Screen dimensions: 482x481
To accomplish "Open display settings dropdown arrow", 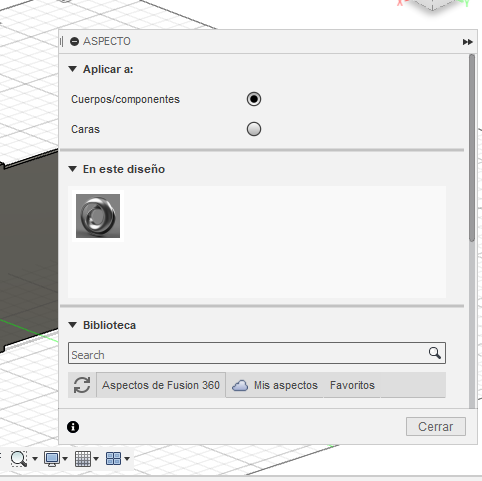I will (x=65, y=459).
